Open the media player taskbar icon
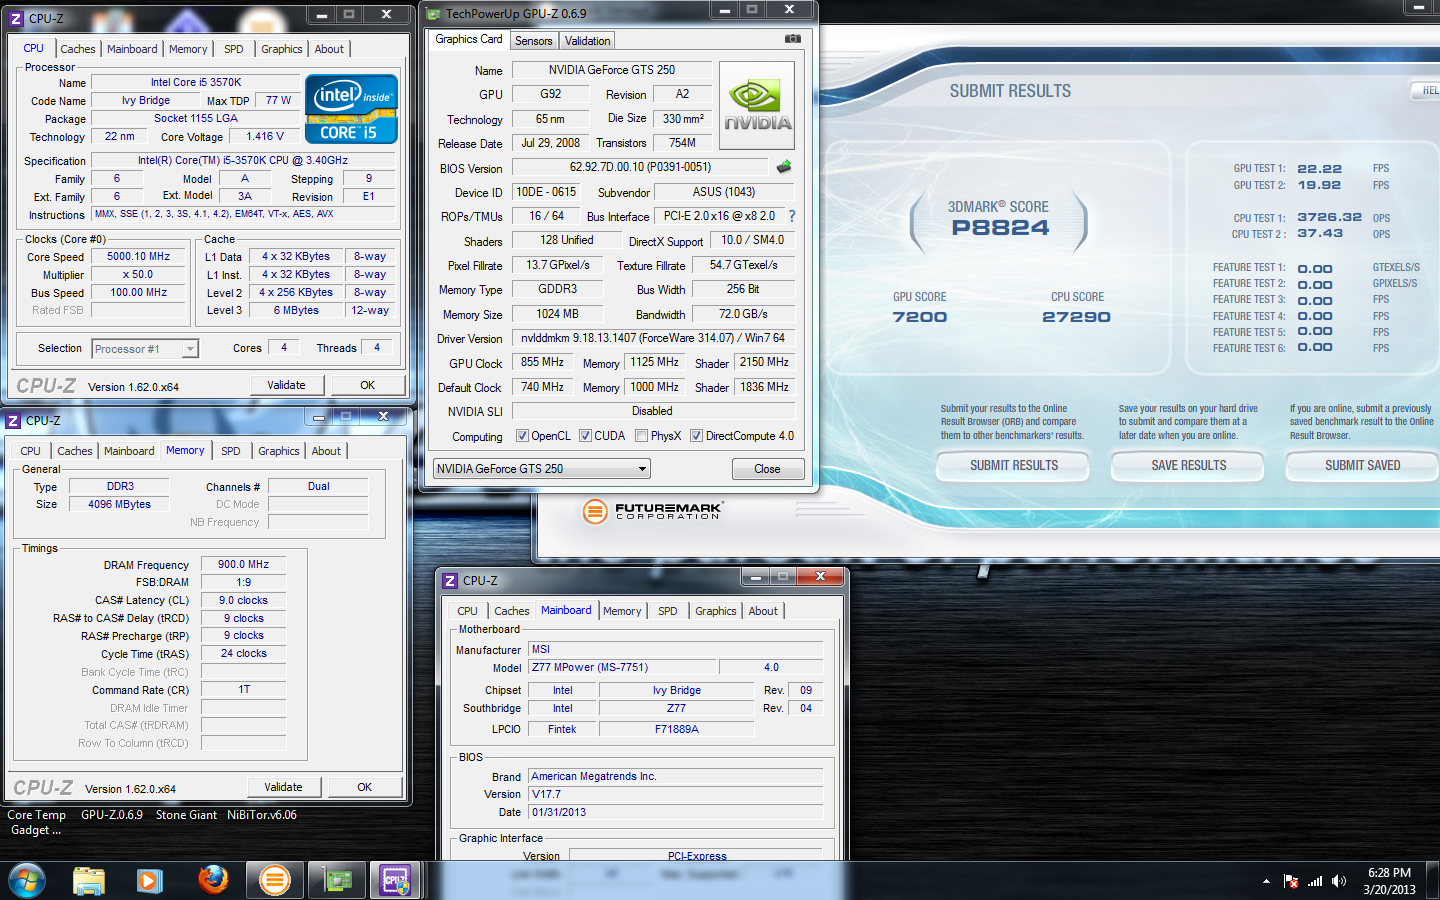The height and width of the screenshot is (900, 1440). [x=149, y=880]
